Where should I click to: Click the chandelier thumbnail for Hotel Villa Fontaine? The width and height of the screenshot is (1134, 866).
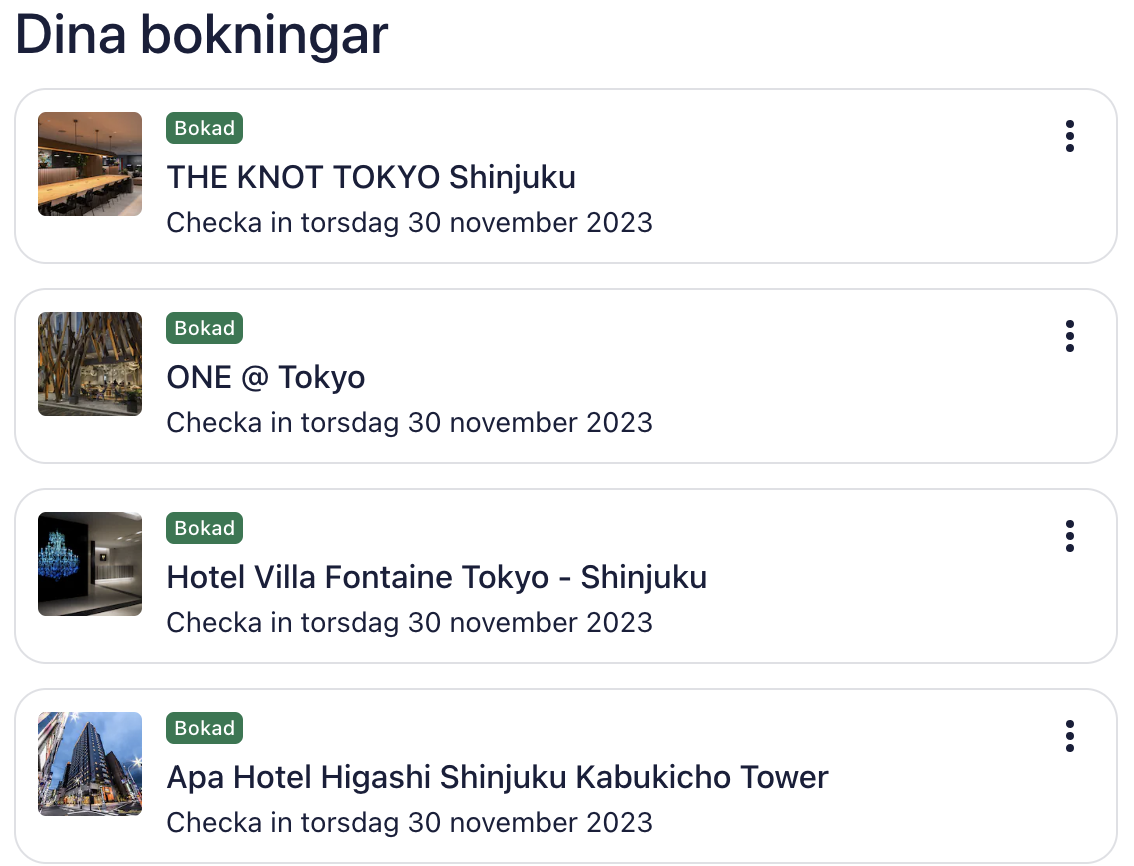tap(90, 564)
